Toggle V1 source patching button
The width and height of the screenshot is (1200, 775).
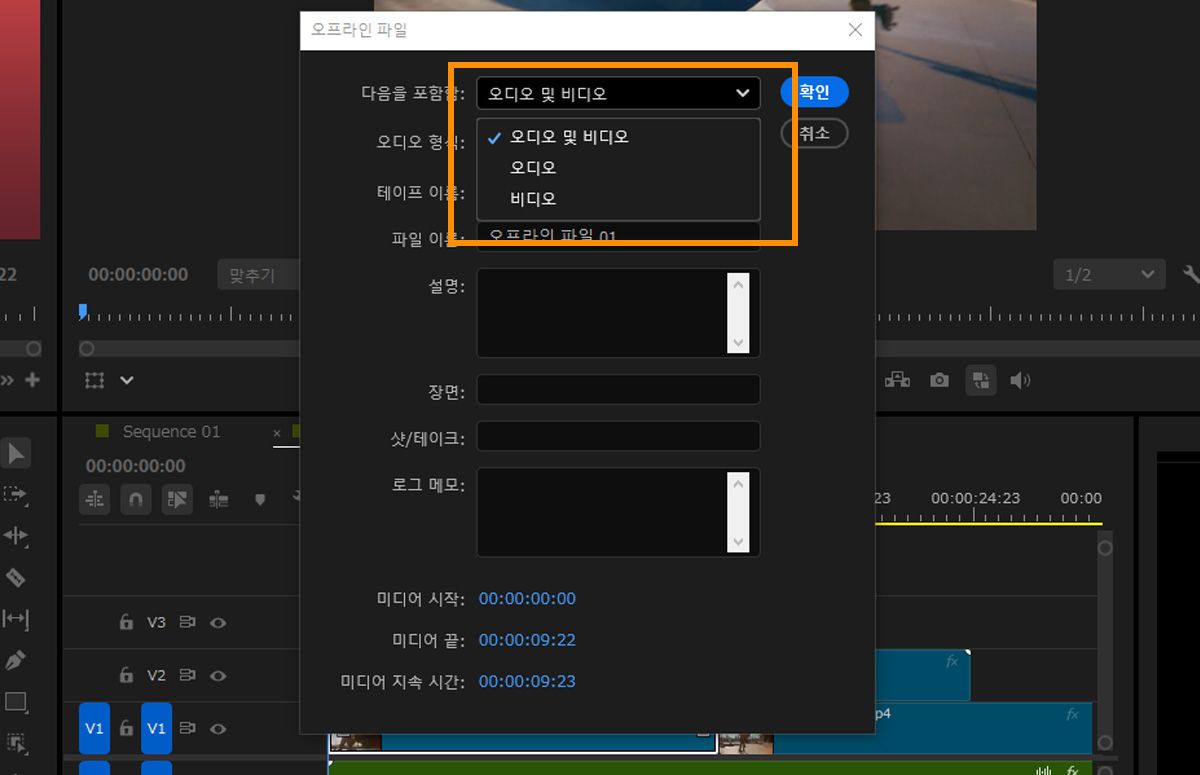click(x=94, y=728)
